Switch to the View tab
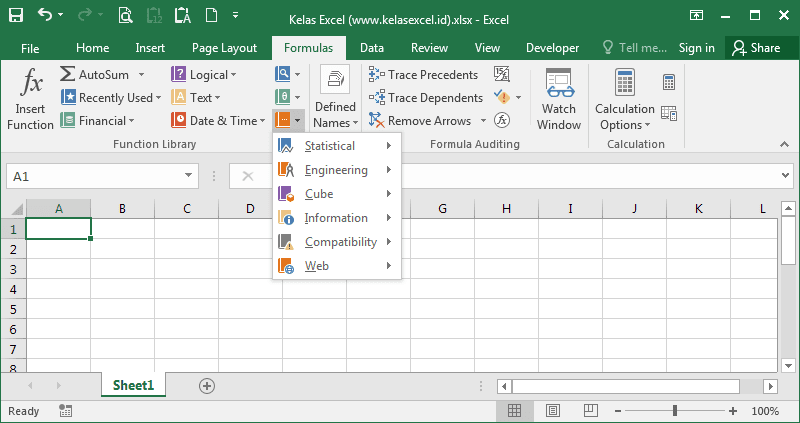Image resolution: width=800 pixels, height=423 pixels. 487,48
